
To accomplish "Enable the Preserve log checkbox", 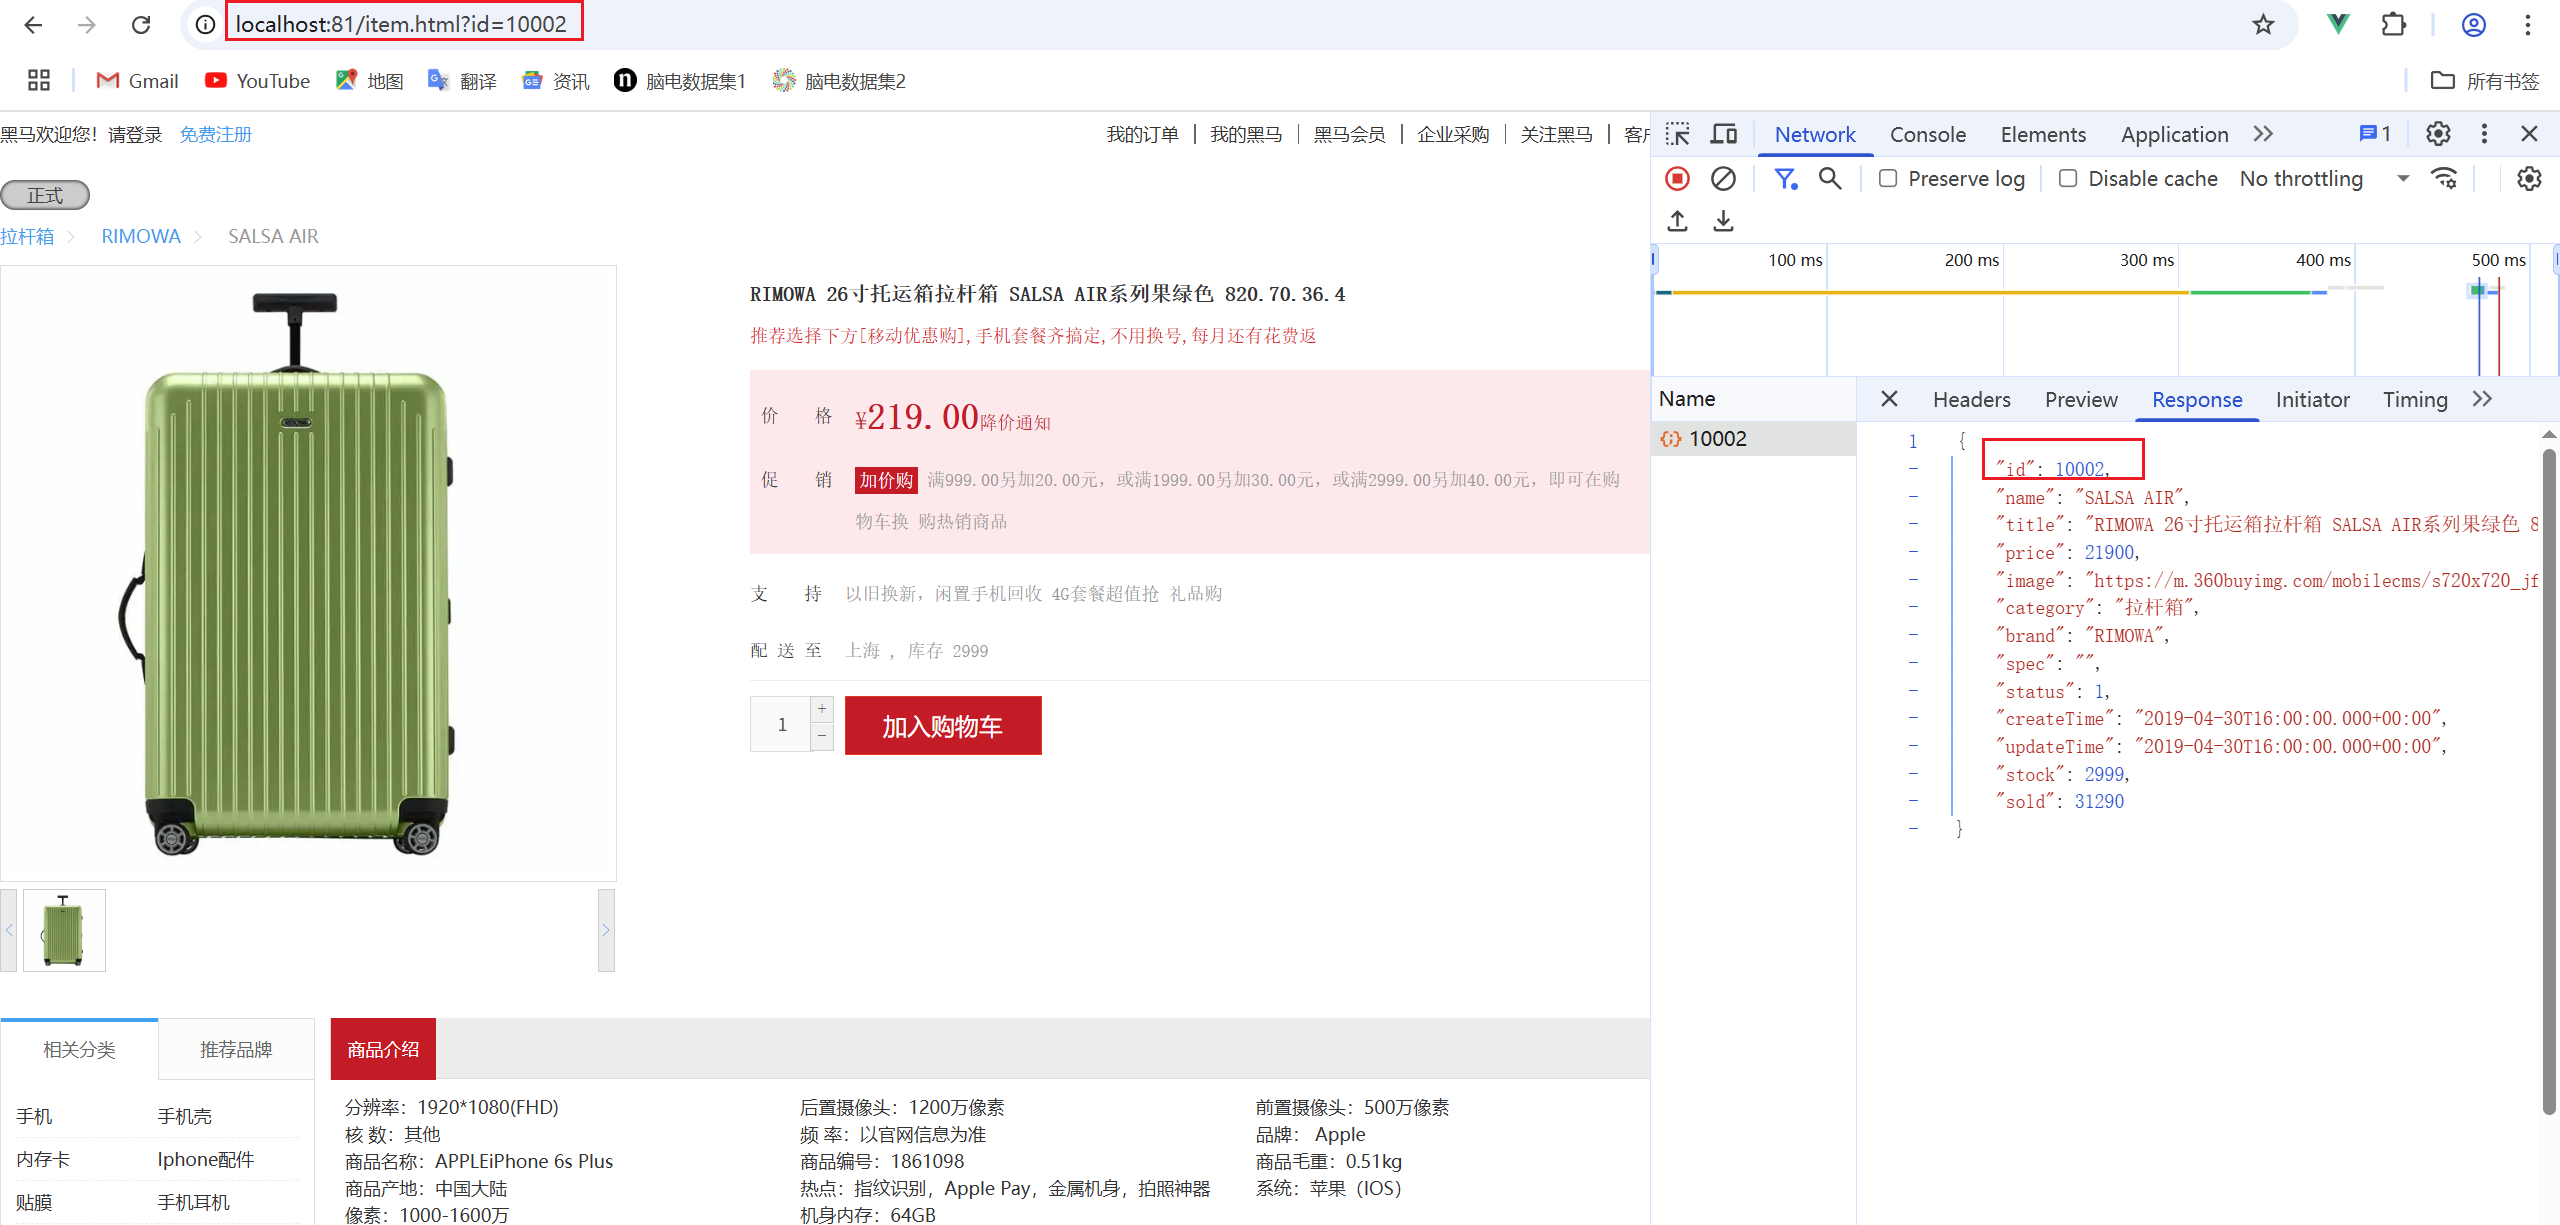I will point(1888,179).
